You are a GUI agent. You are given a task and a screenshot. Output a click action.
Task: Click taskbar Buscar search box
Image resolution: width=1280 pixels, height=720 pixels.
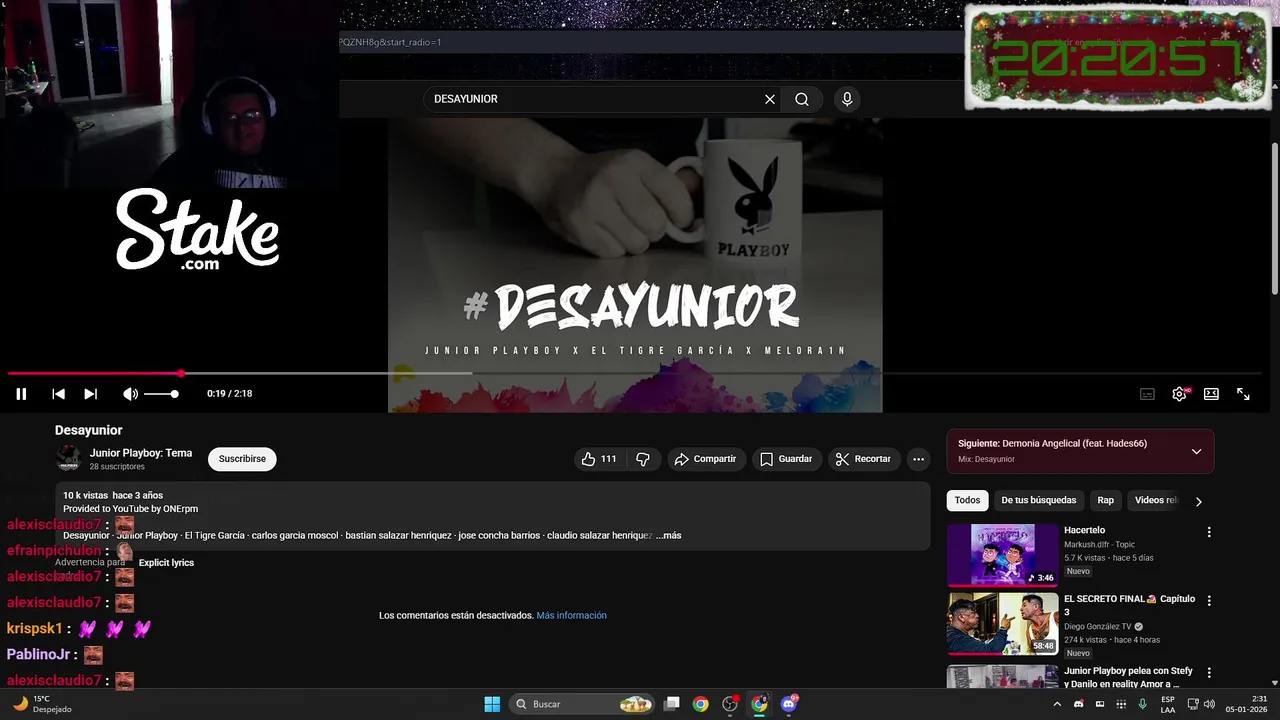tap(582, 704)
